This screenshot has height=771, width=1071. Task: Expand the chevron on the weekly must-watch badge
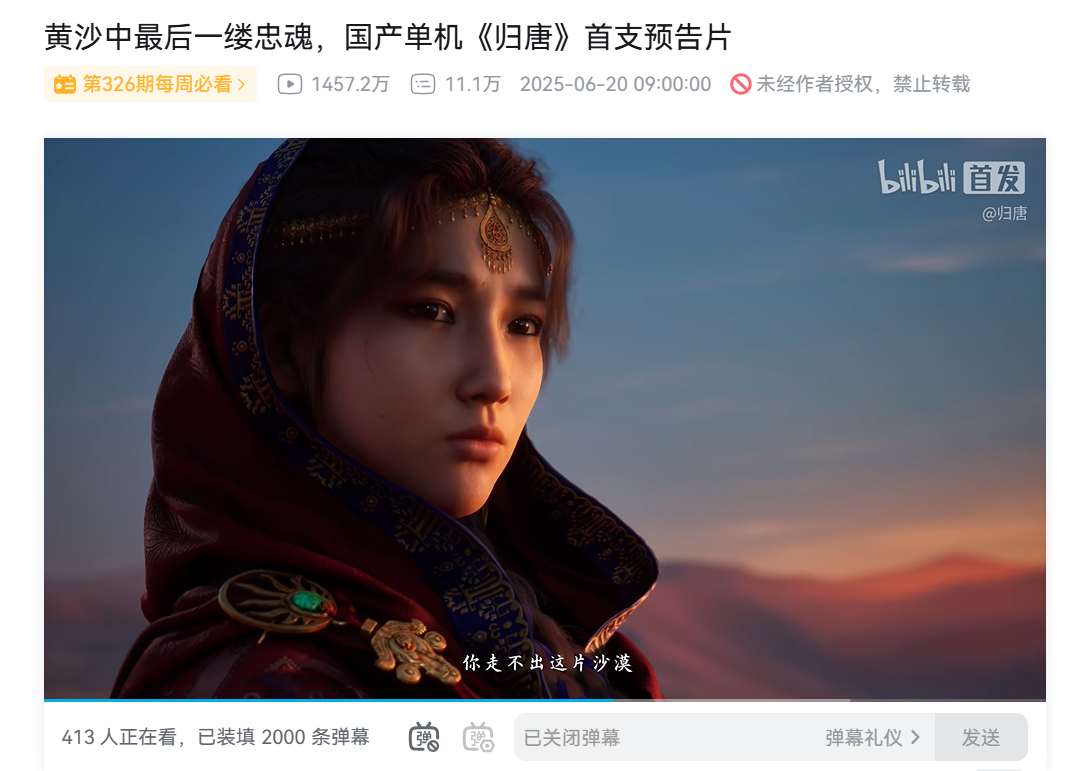(x=241, y=84)
